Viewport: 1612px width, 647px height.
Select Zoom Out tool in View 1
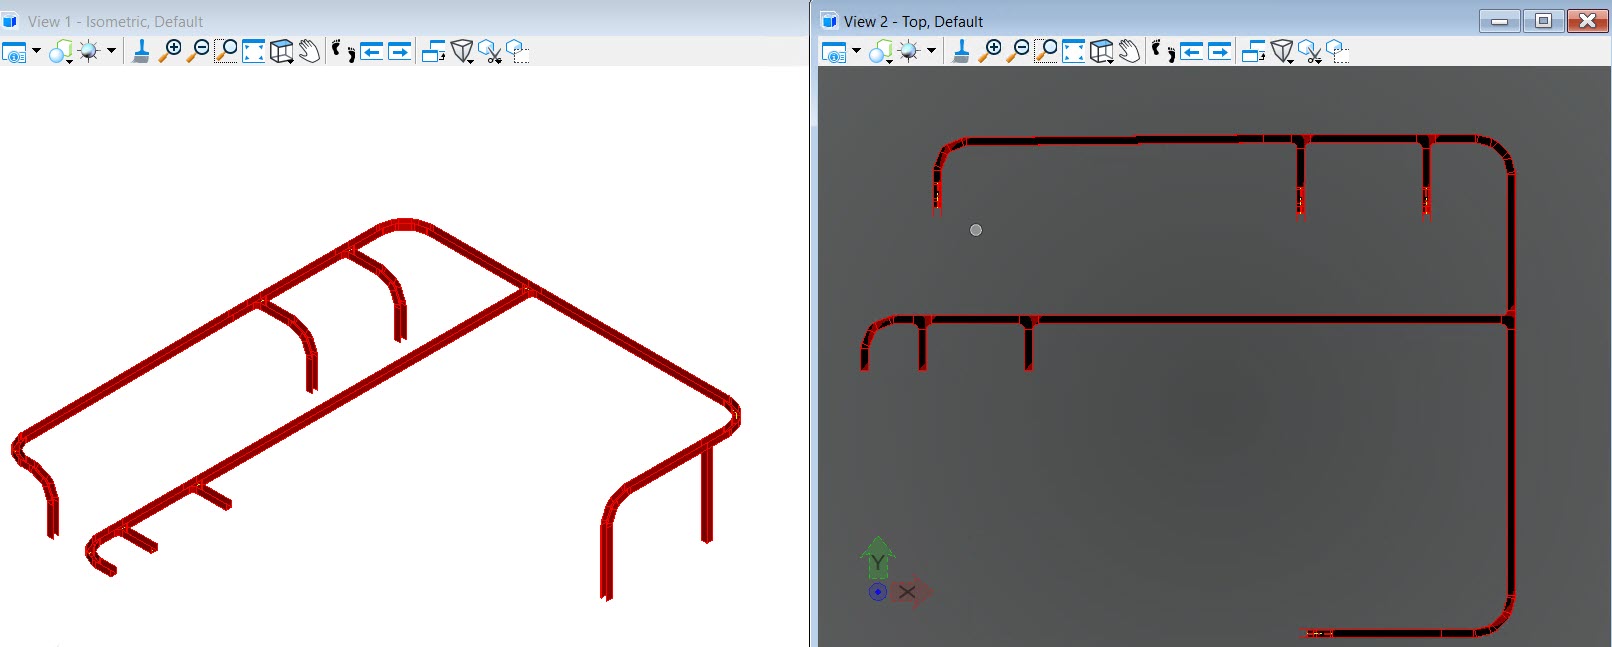coord(198,52)
